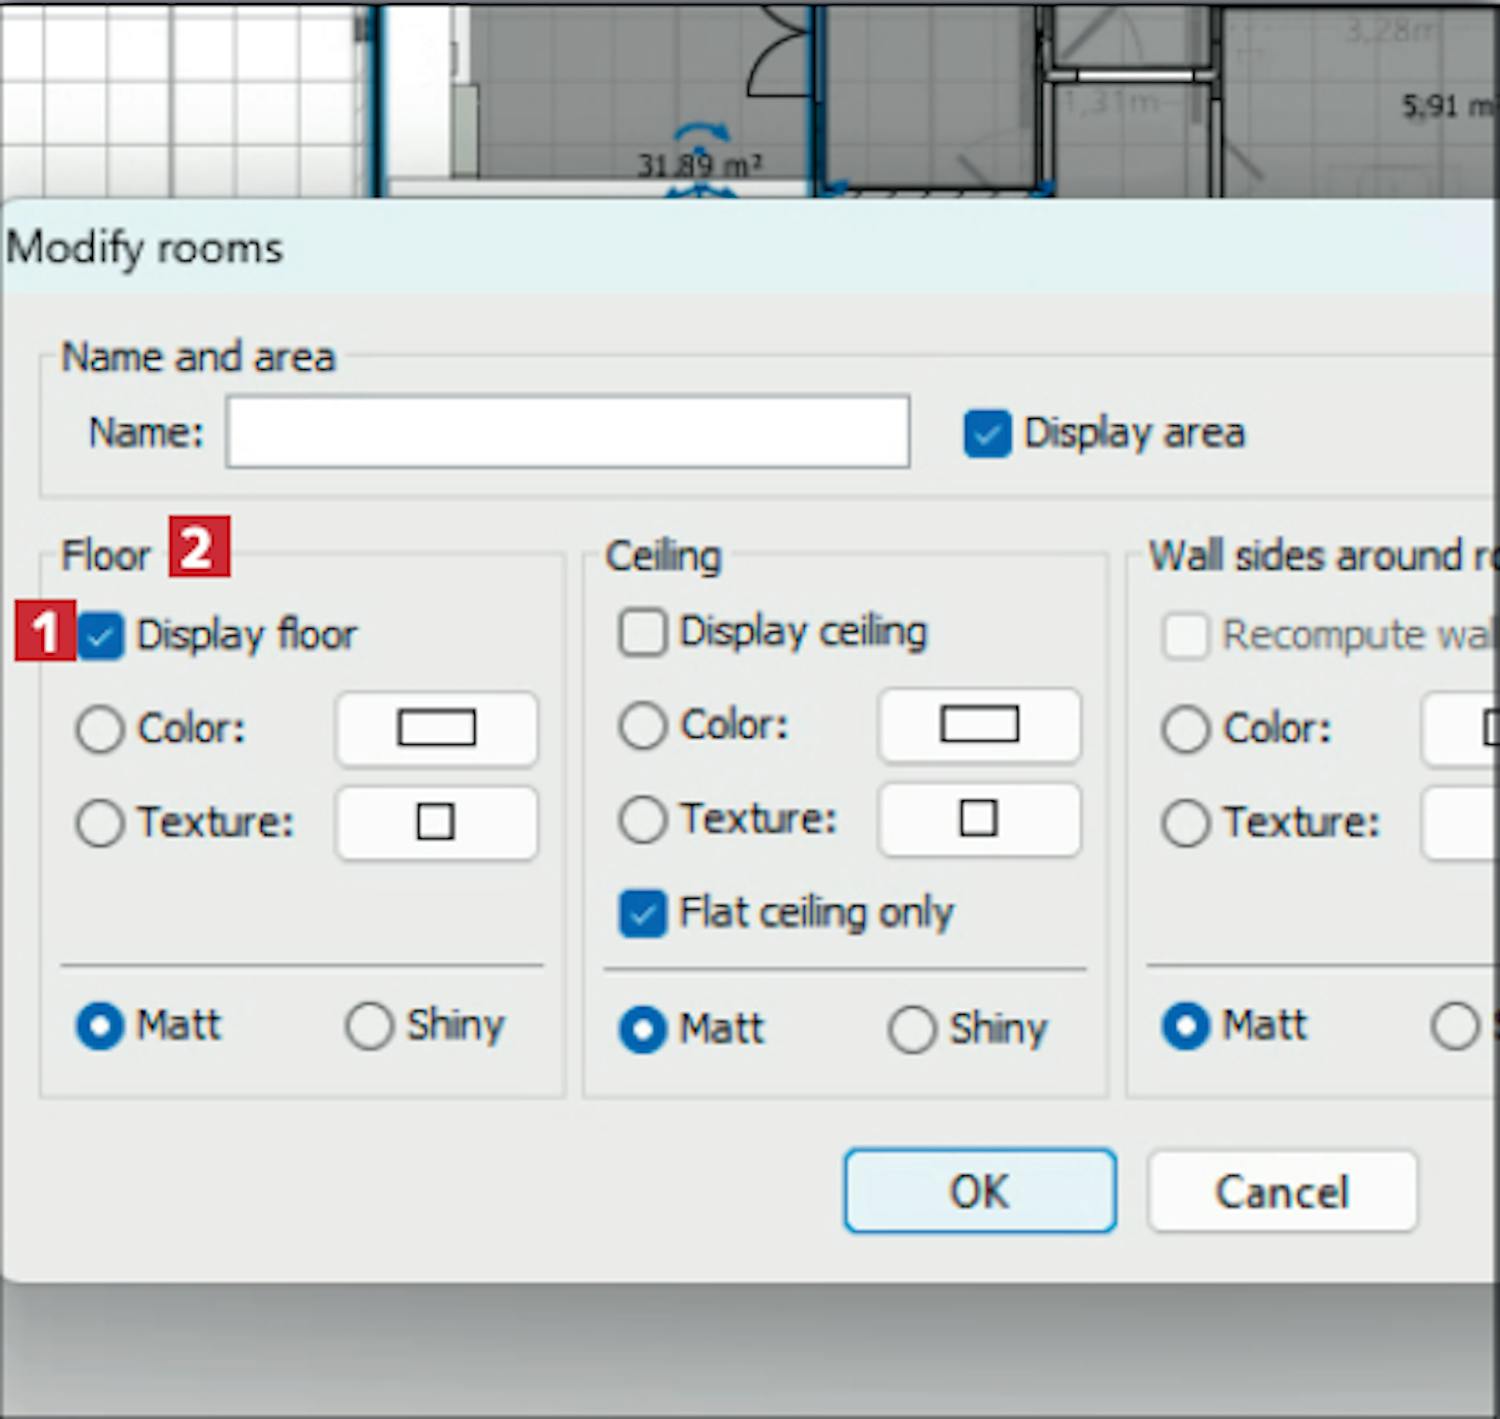Select Matt finish for the floor
Image resolution: width=1500 pixels, height=1419 pixels.
click(x=100, y=1026)
